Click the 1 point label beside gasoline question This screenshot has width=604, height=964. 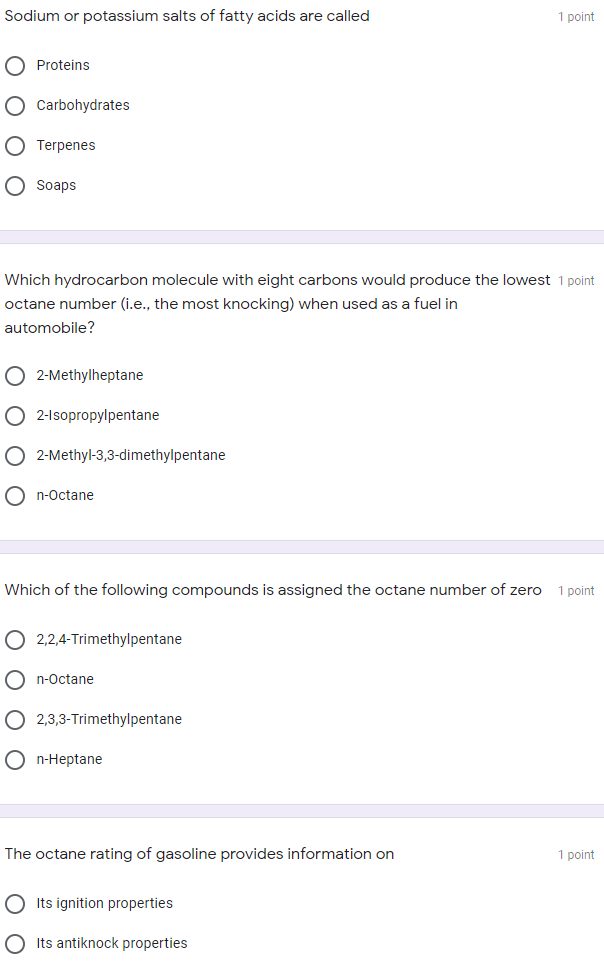(576, 855)
